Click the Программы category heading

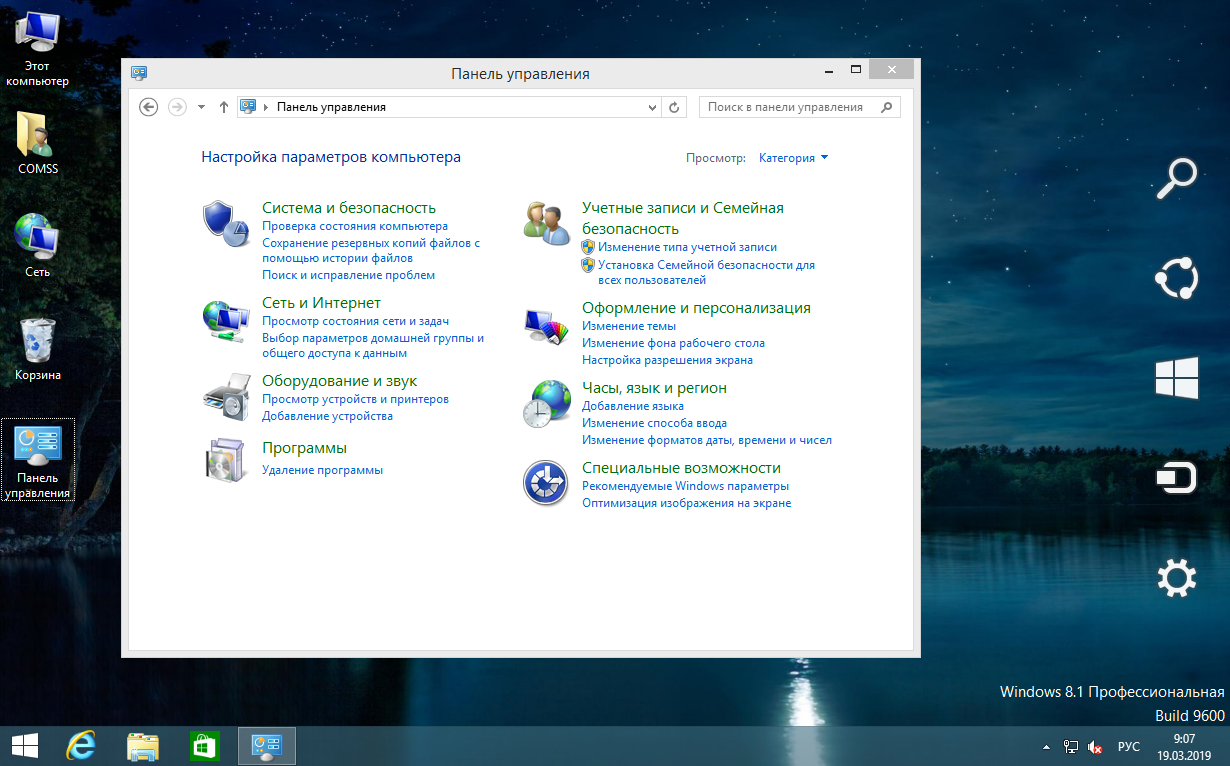click(304, 448)
